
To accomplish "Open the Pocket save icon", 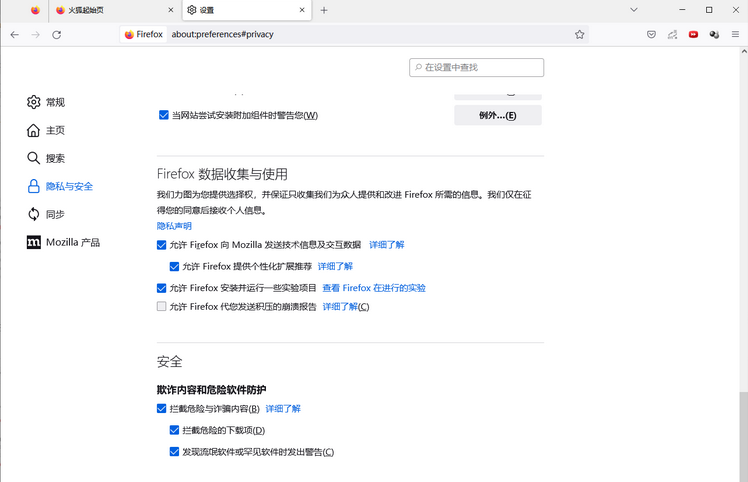I will point(651,34).
